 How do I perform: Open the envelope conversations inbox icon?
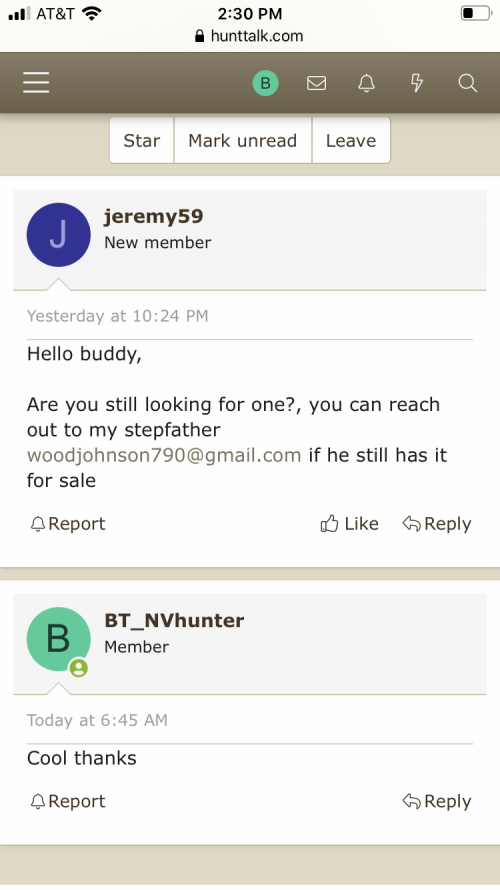pos(316,83)
